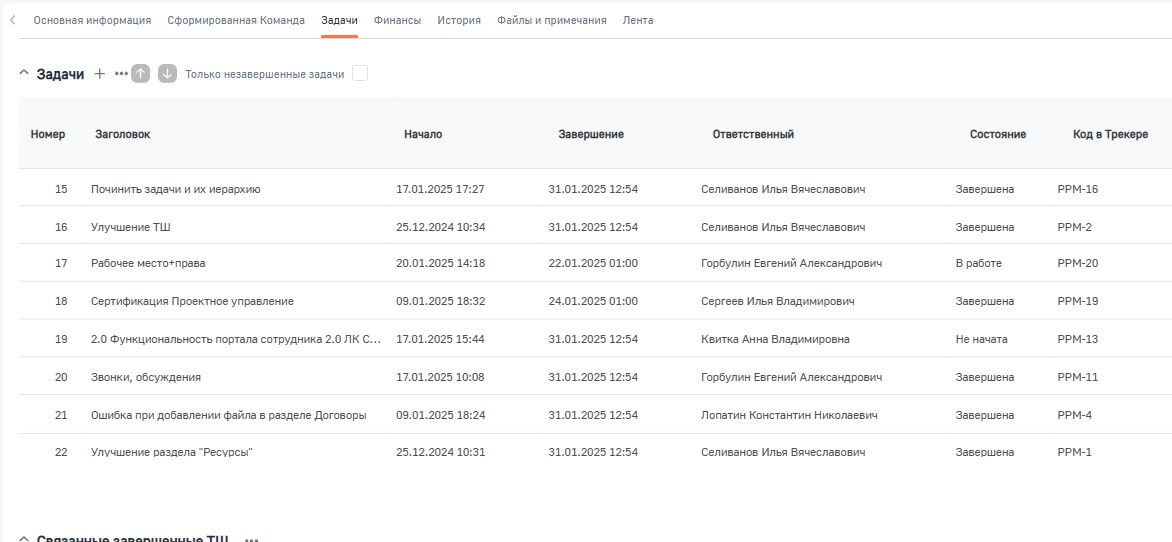
Task: Select start date 09.01.2025 18:24
Action: coord(441,415)
